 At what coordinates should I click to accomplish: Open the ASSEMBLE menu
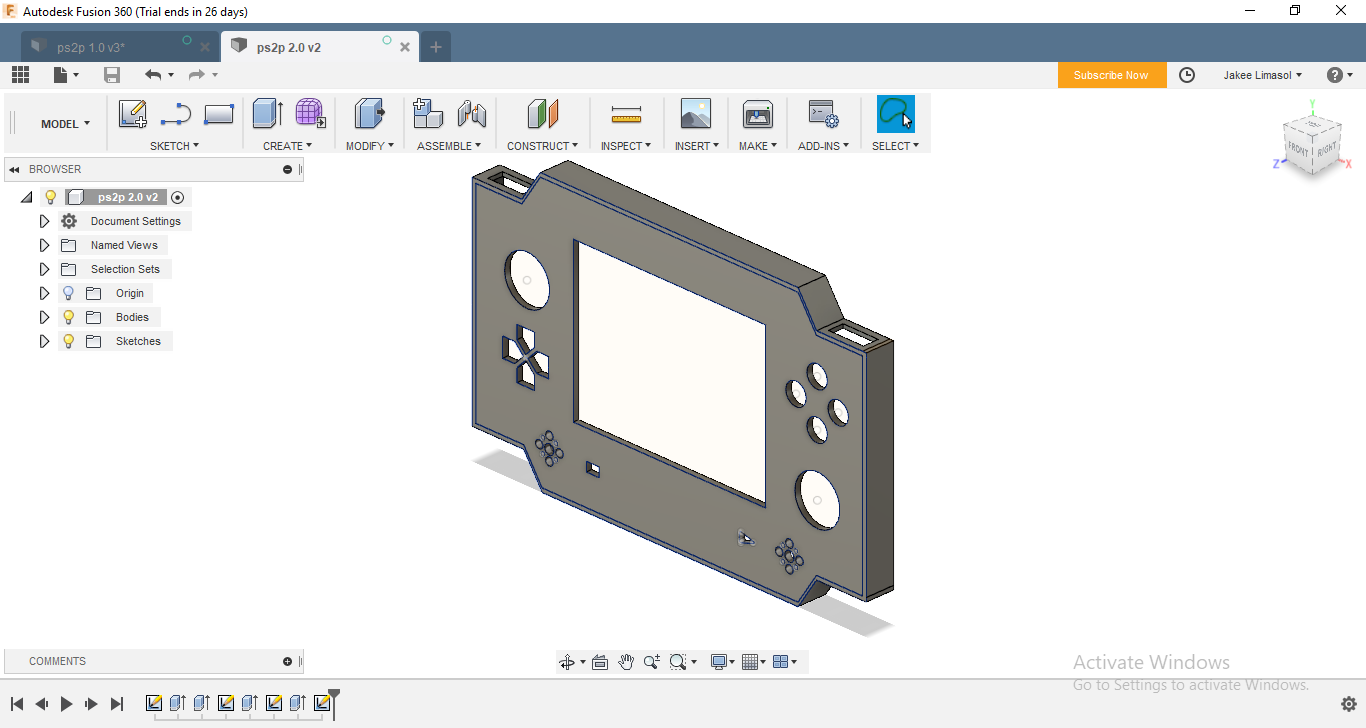pyautogui.click(x=449, y=146)
